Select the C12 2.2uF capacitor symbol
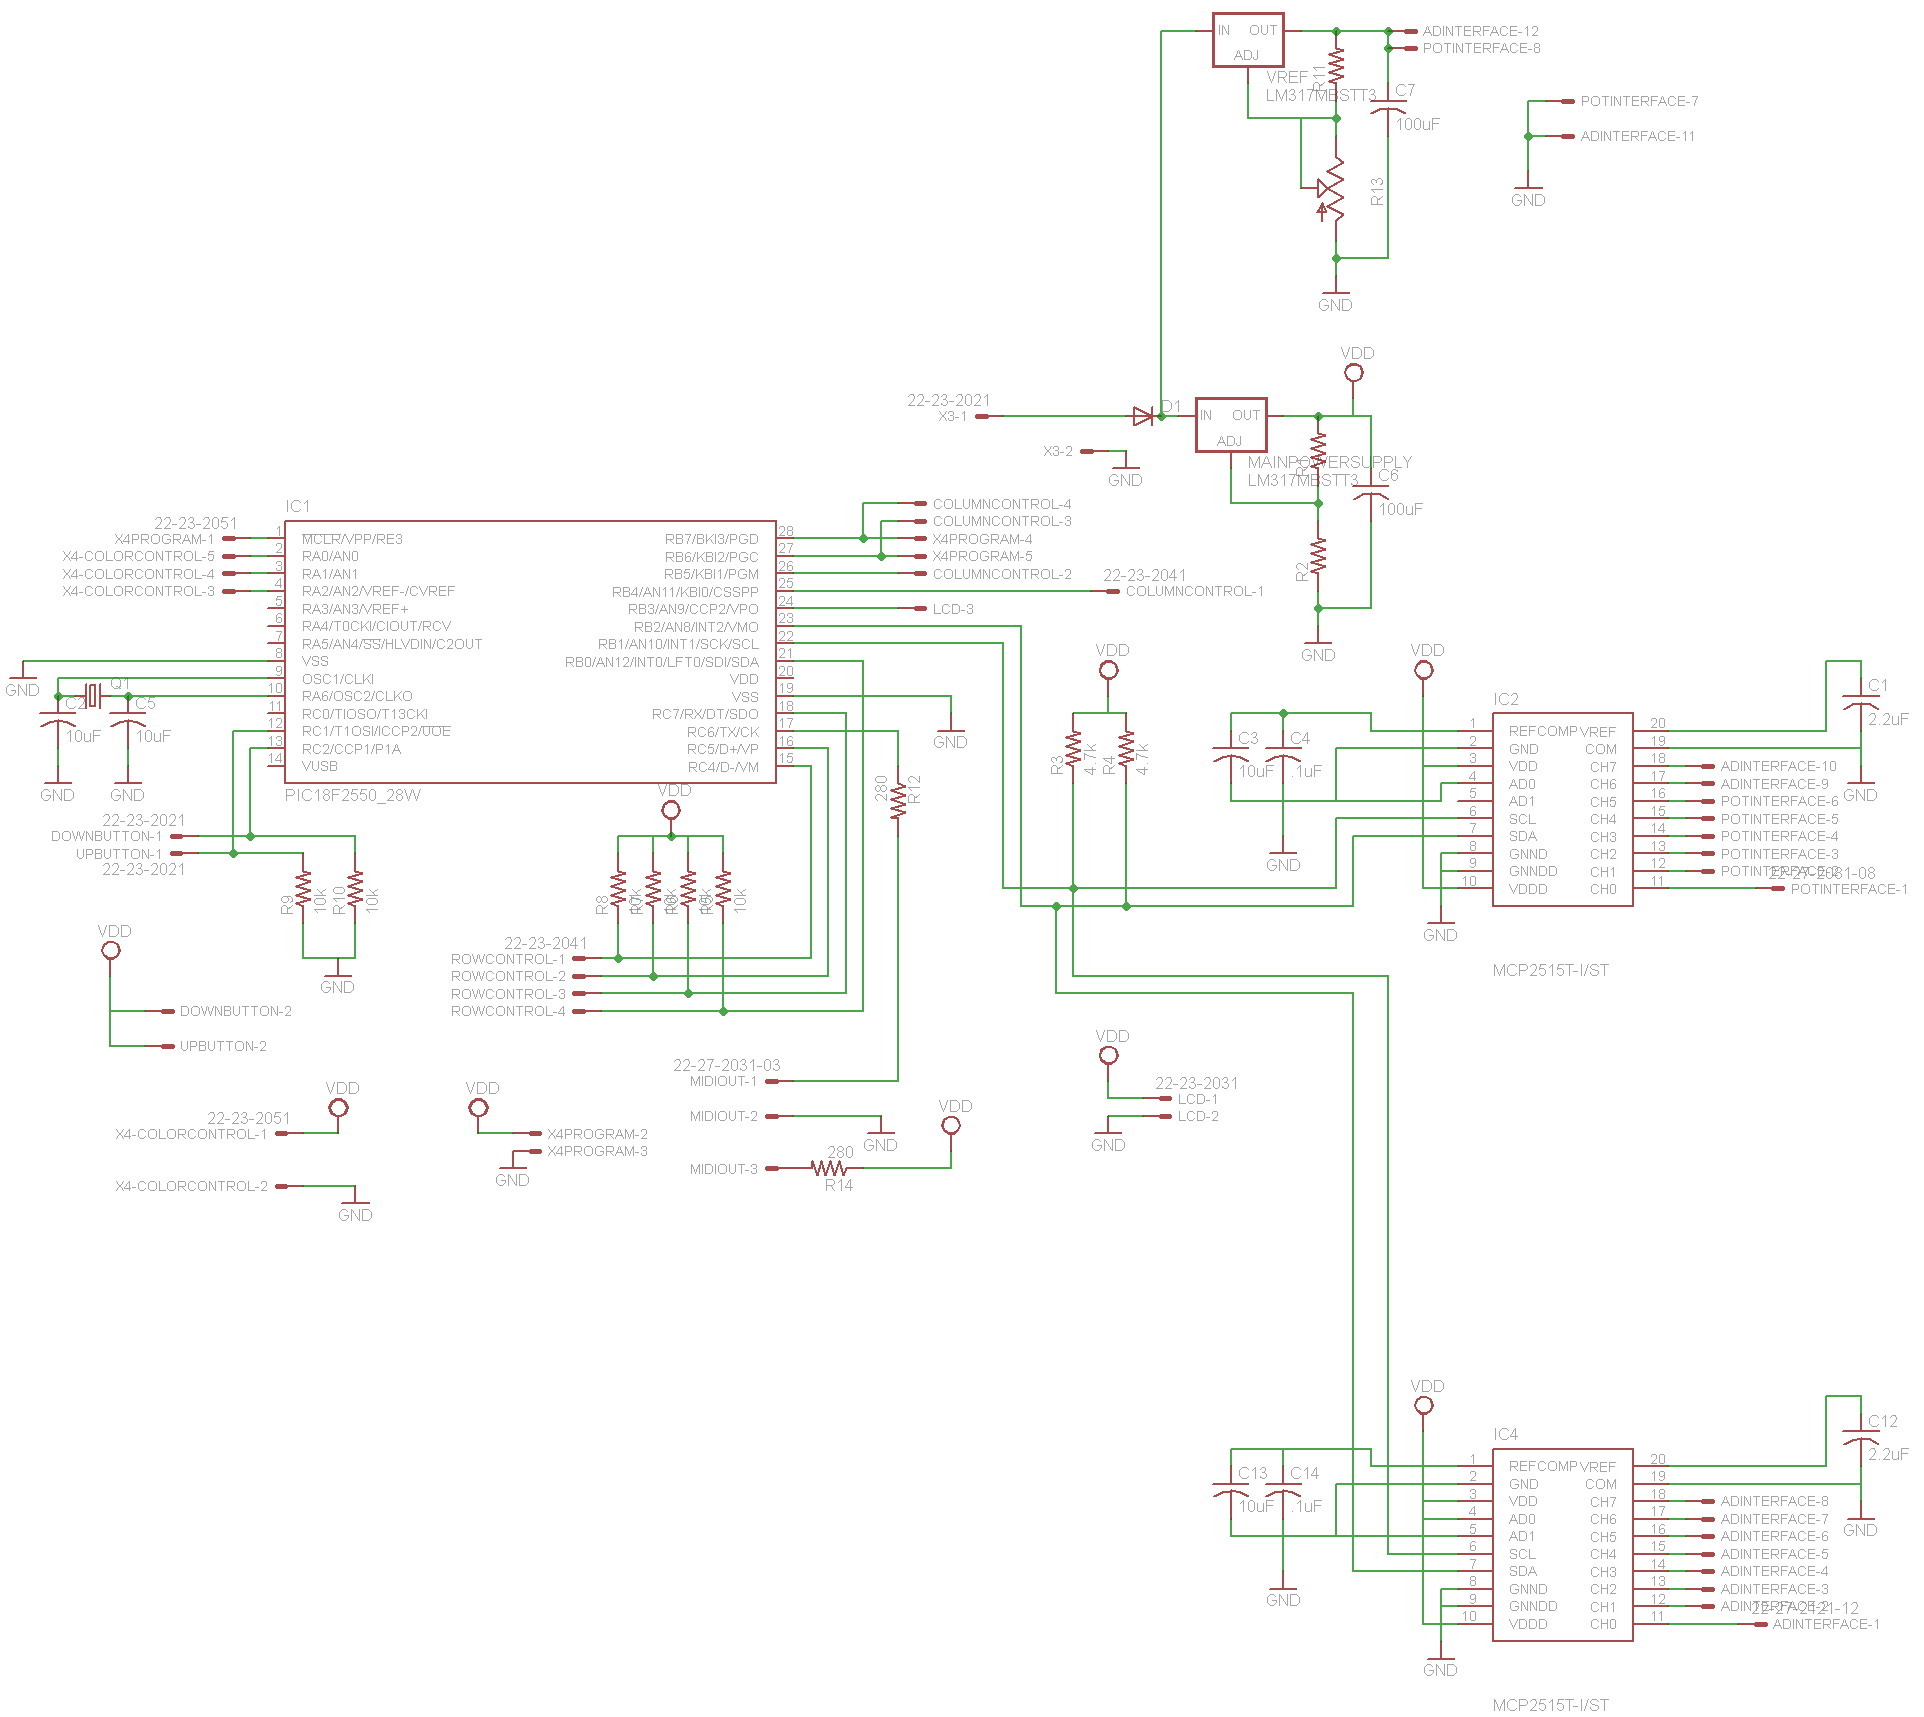This screenshot has height=1717, width=1924. 1860,1439
